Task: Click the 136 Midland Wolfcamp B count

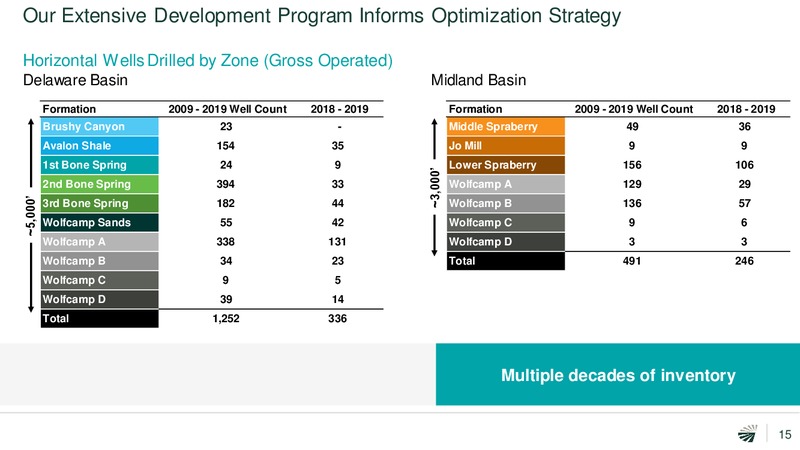Action: click(632, 204)
